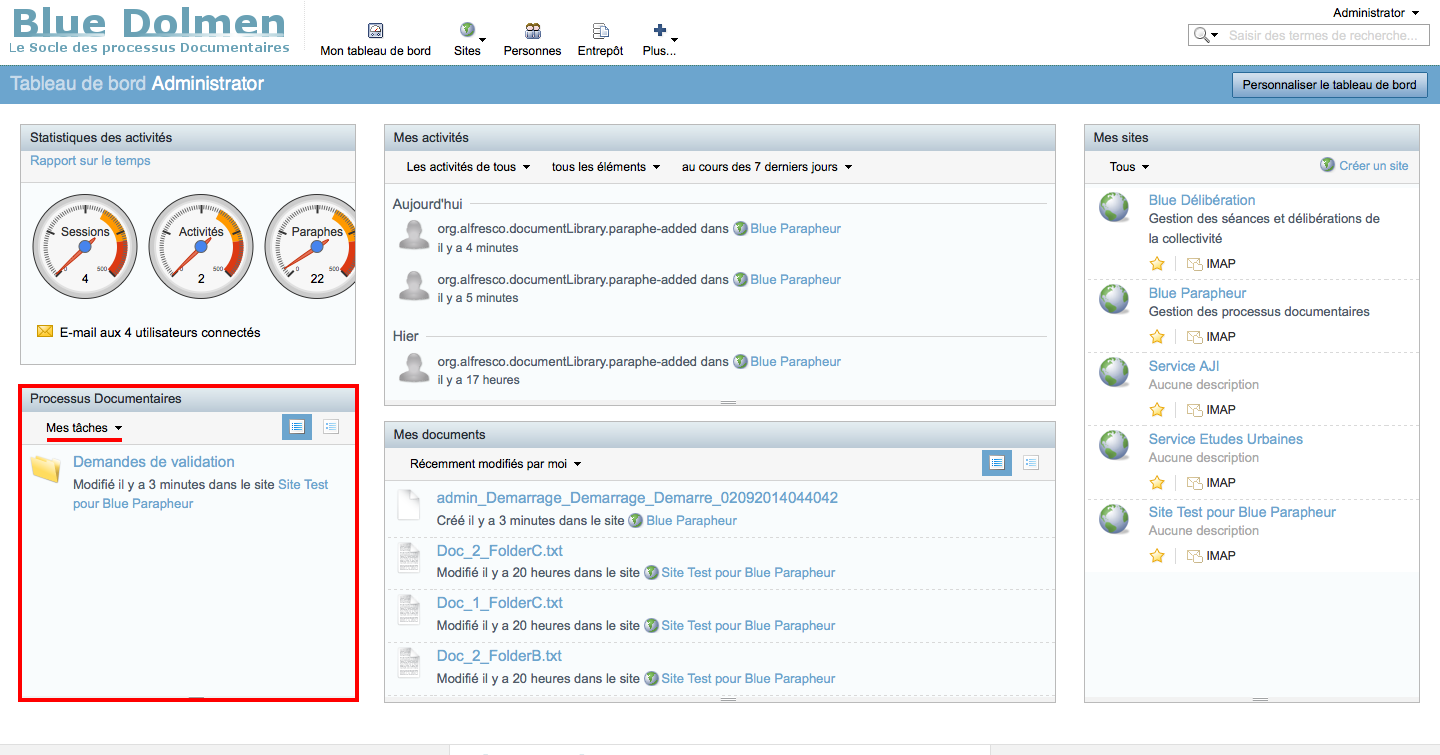This screenshot has width=1440, height=755.
Task: Open E-mail aux 4 utilisateurs connectés
Action: 160,332
